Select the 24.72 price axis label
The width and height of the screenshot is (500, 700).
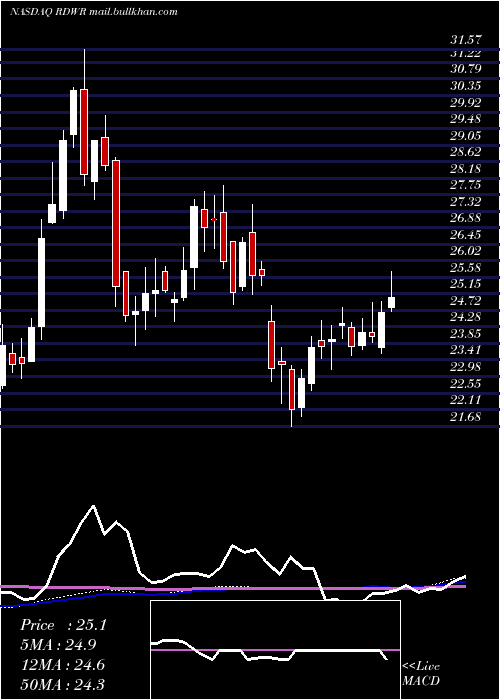[x=466, y=301]
